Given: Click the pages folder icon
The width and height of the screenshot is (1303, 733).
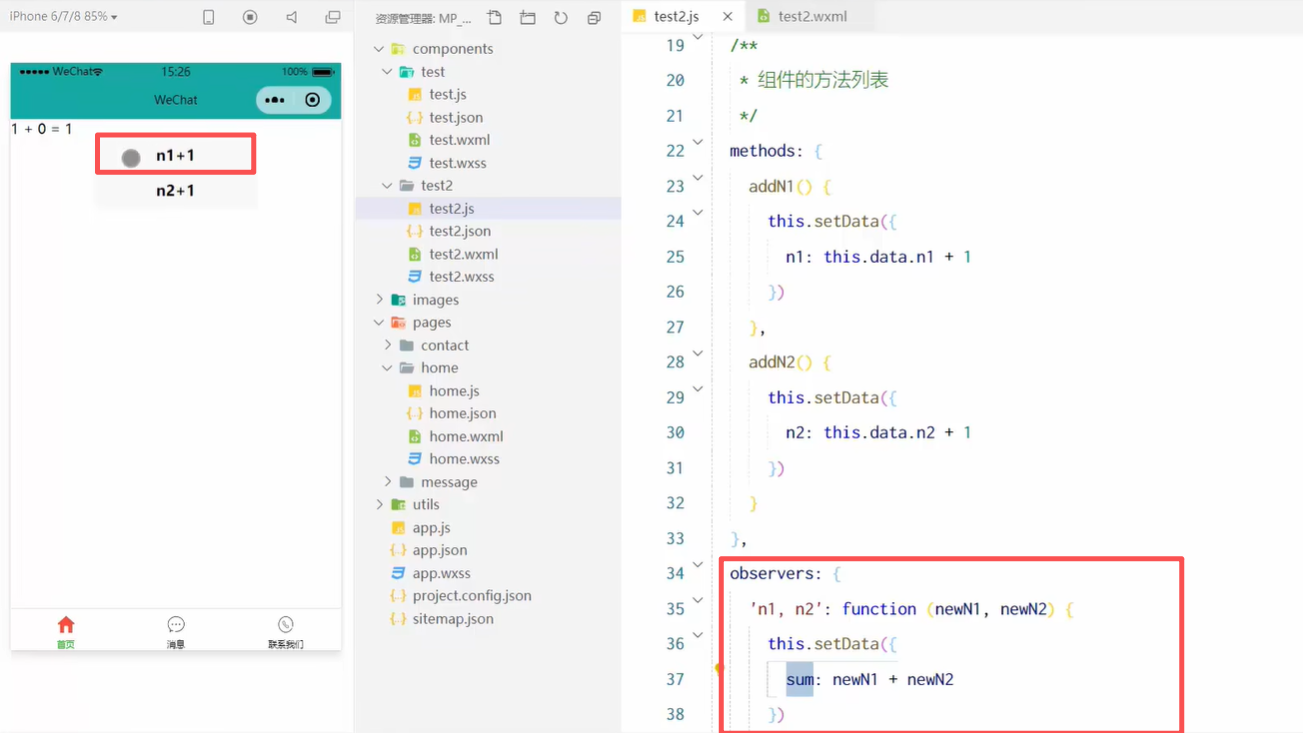Looking at the screenshot, I should [x=398, y=322].
